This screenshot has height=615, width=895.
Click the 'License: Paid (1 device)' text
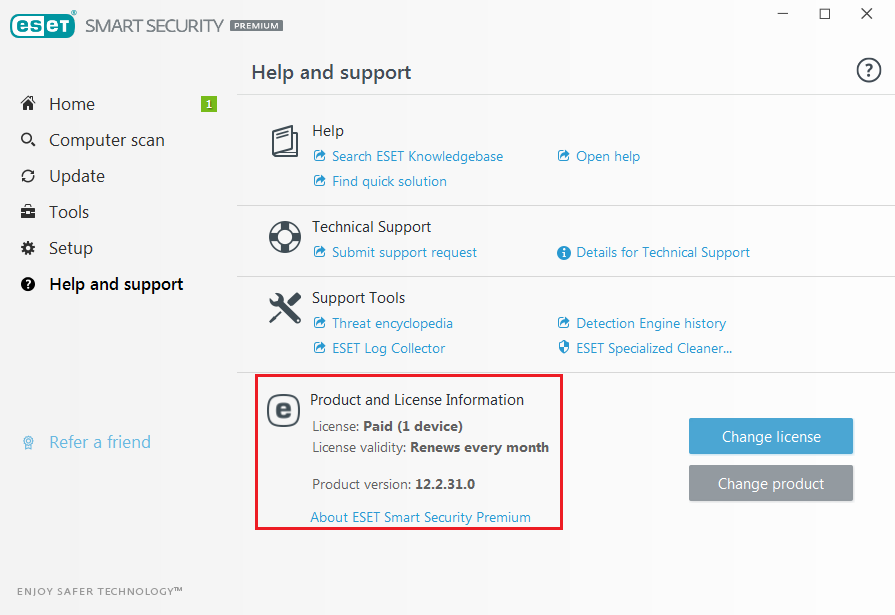387,427
